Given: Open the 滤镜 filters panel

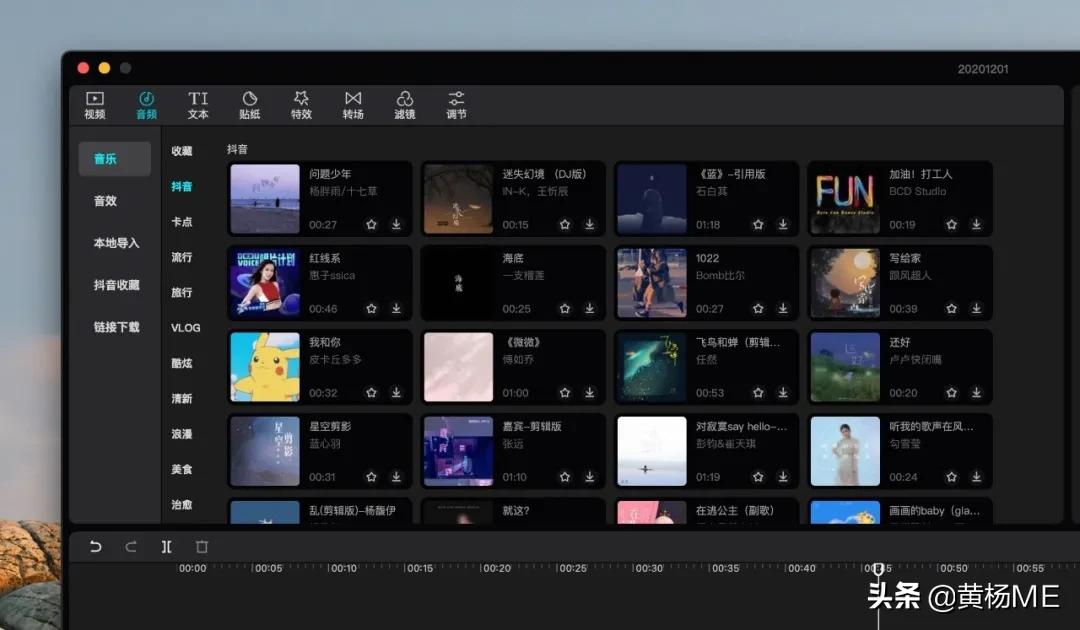Looking at the screenshot, I should point(404,105).
